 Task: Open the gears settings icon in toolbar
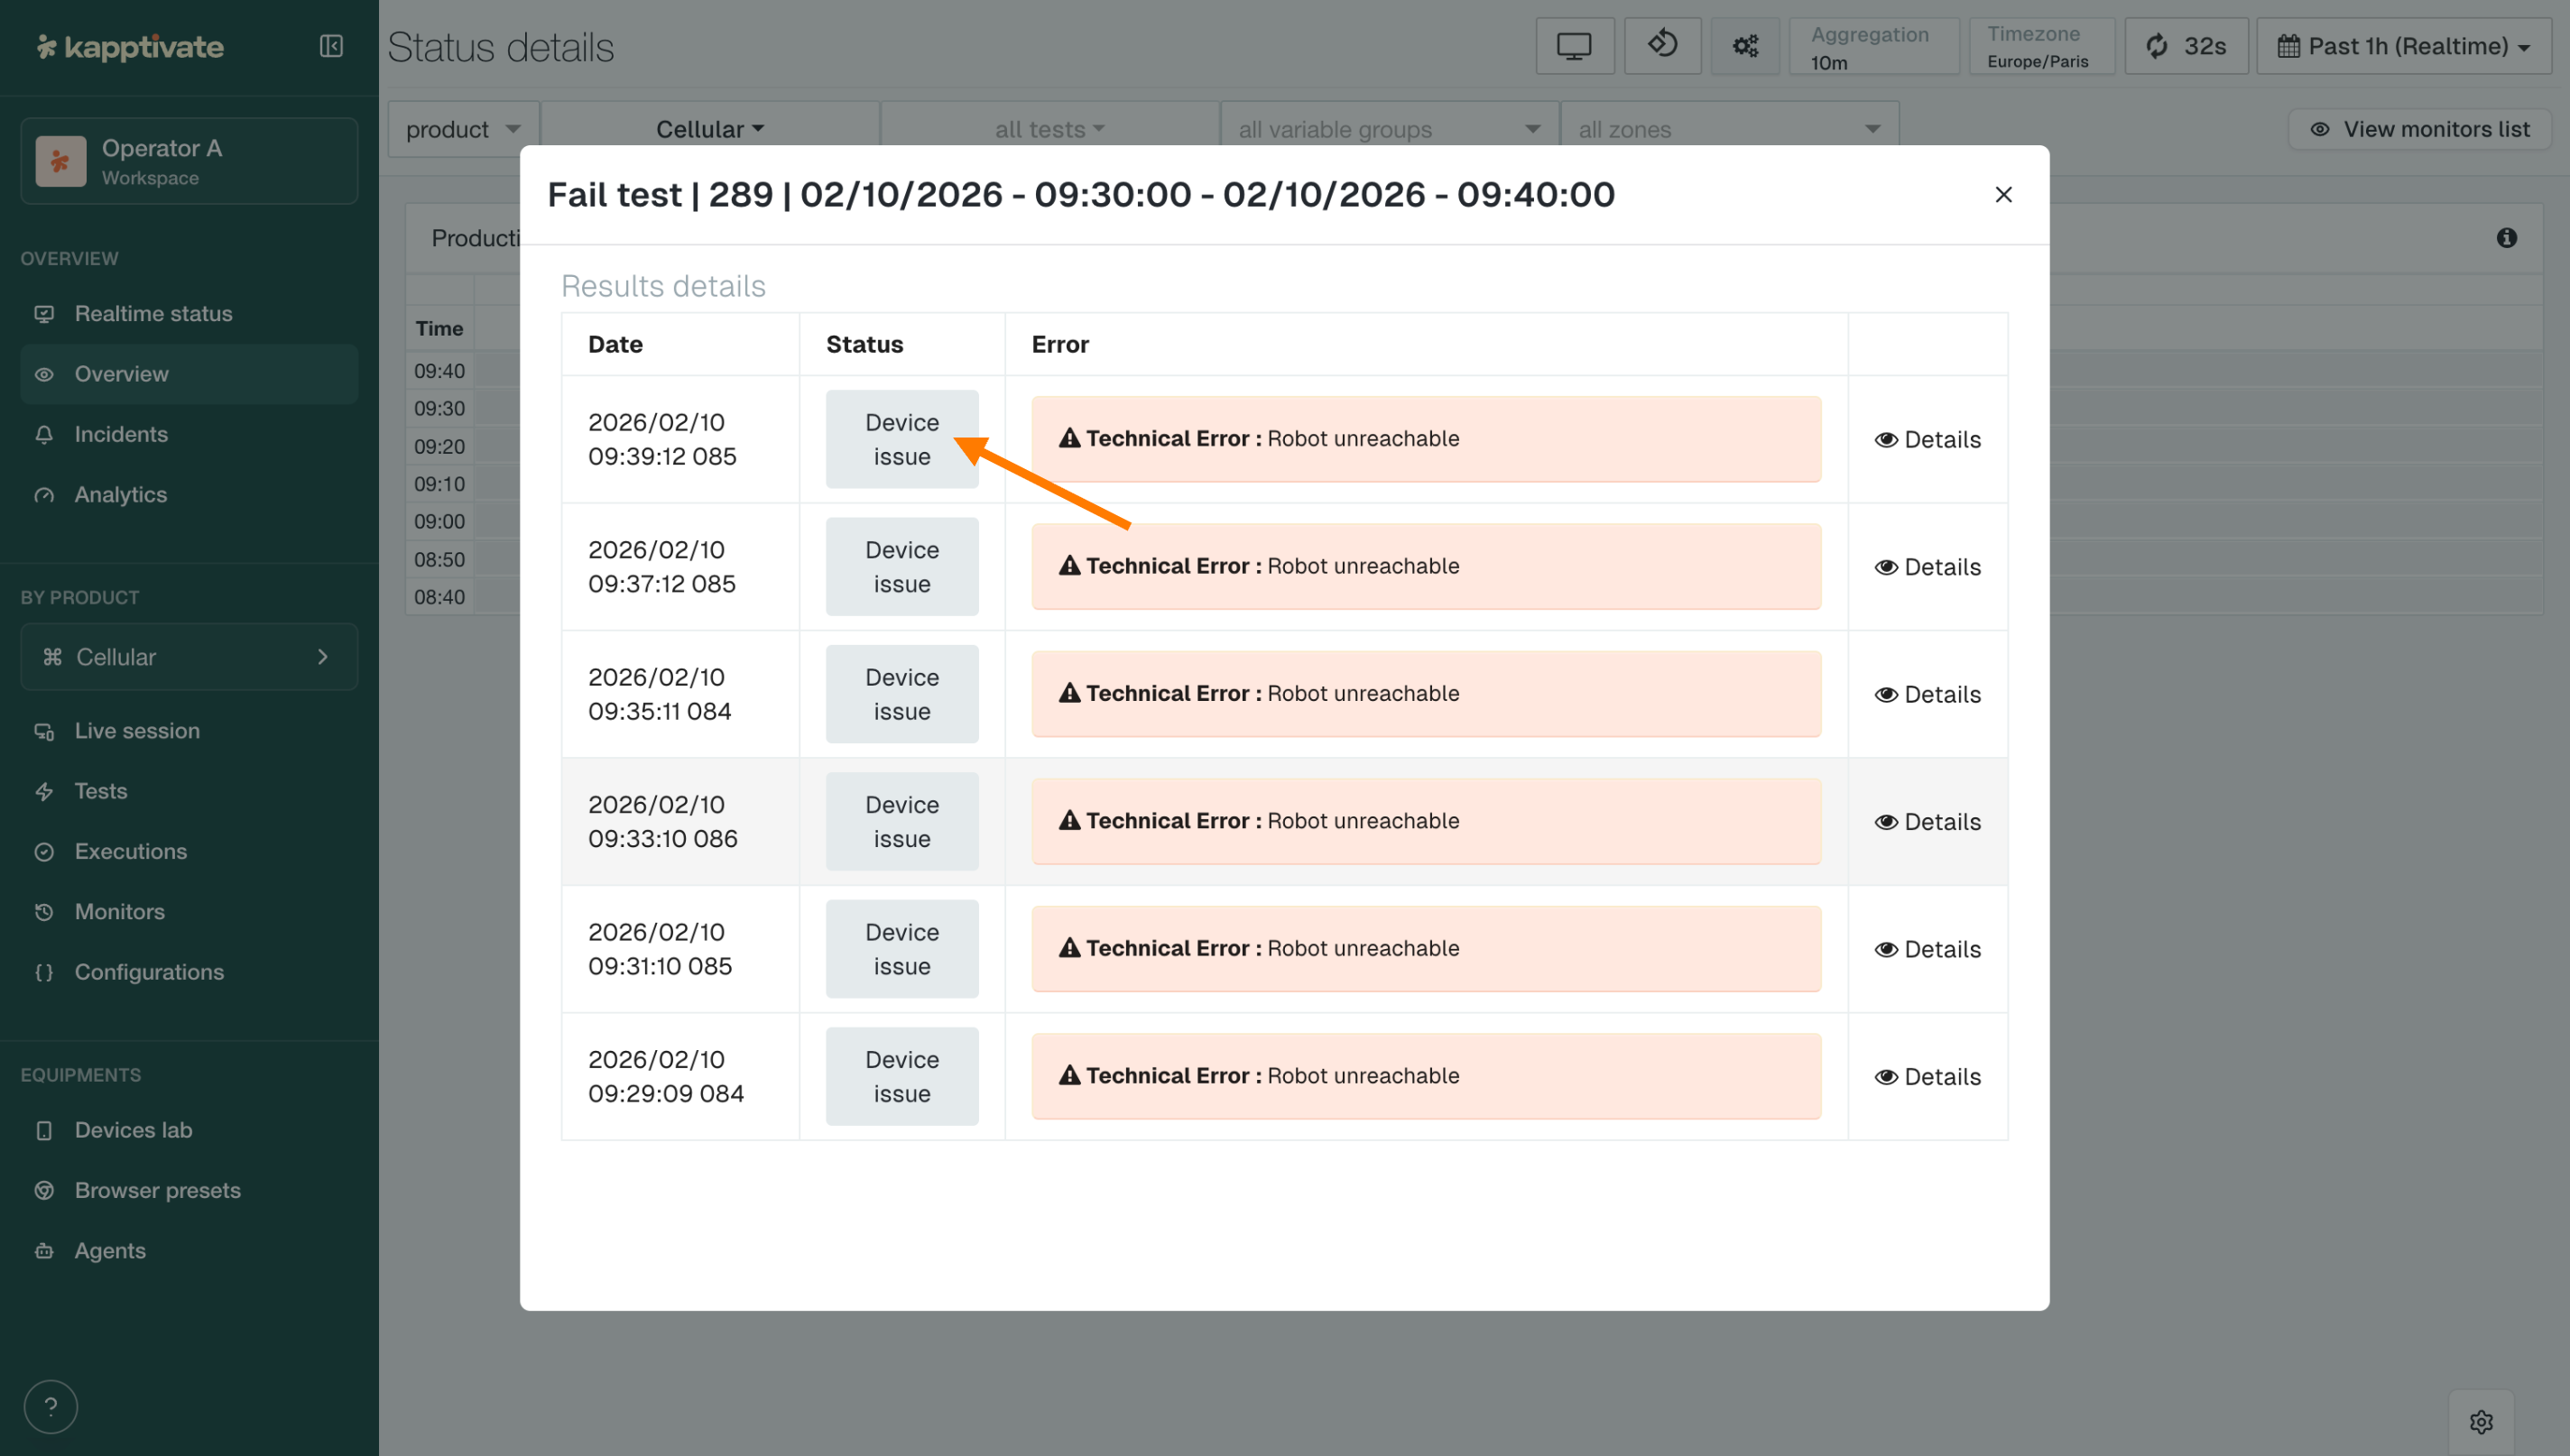pos(1745,46)
